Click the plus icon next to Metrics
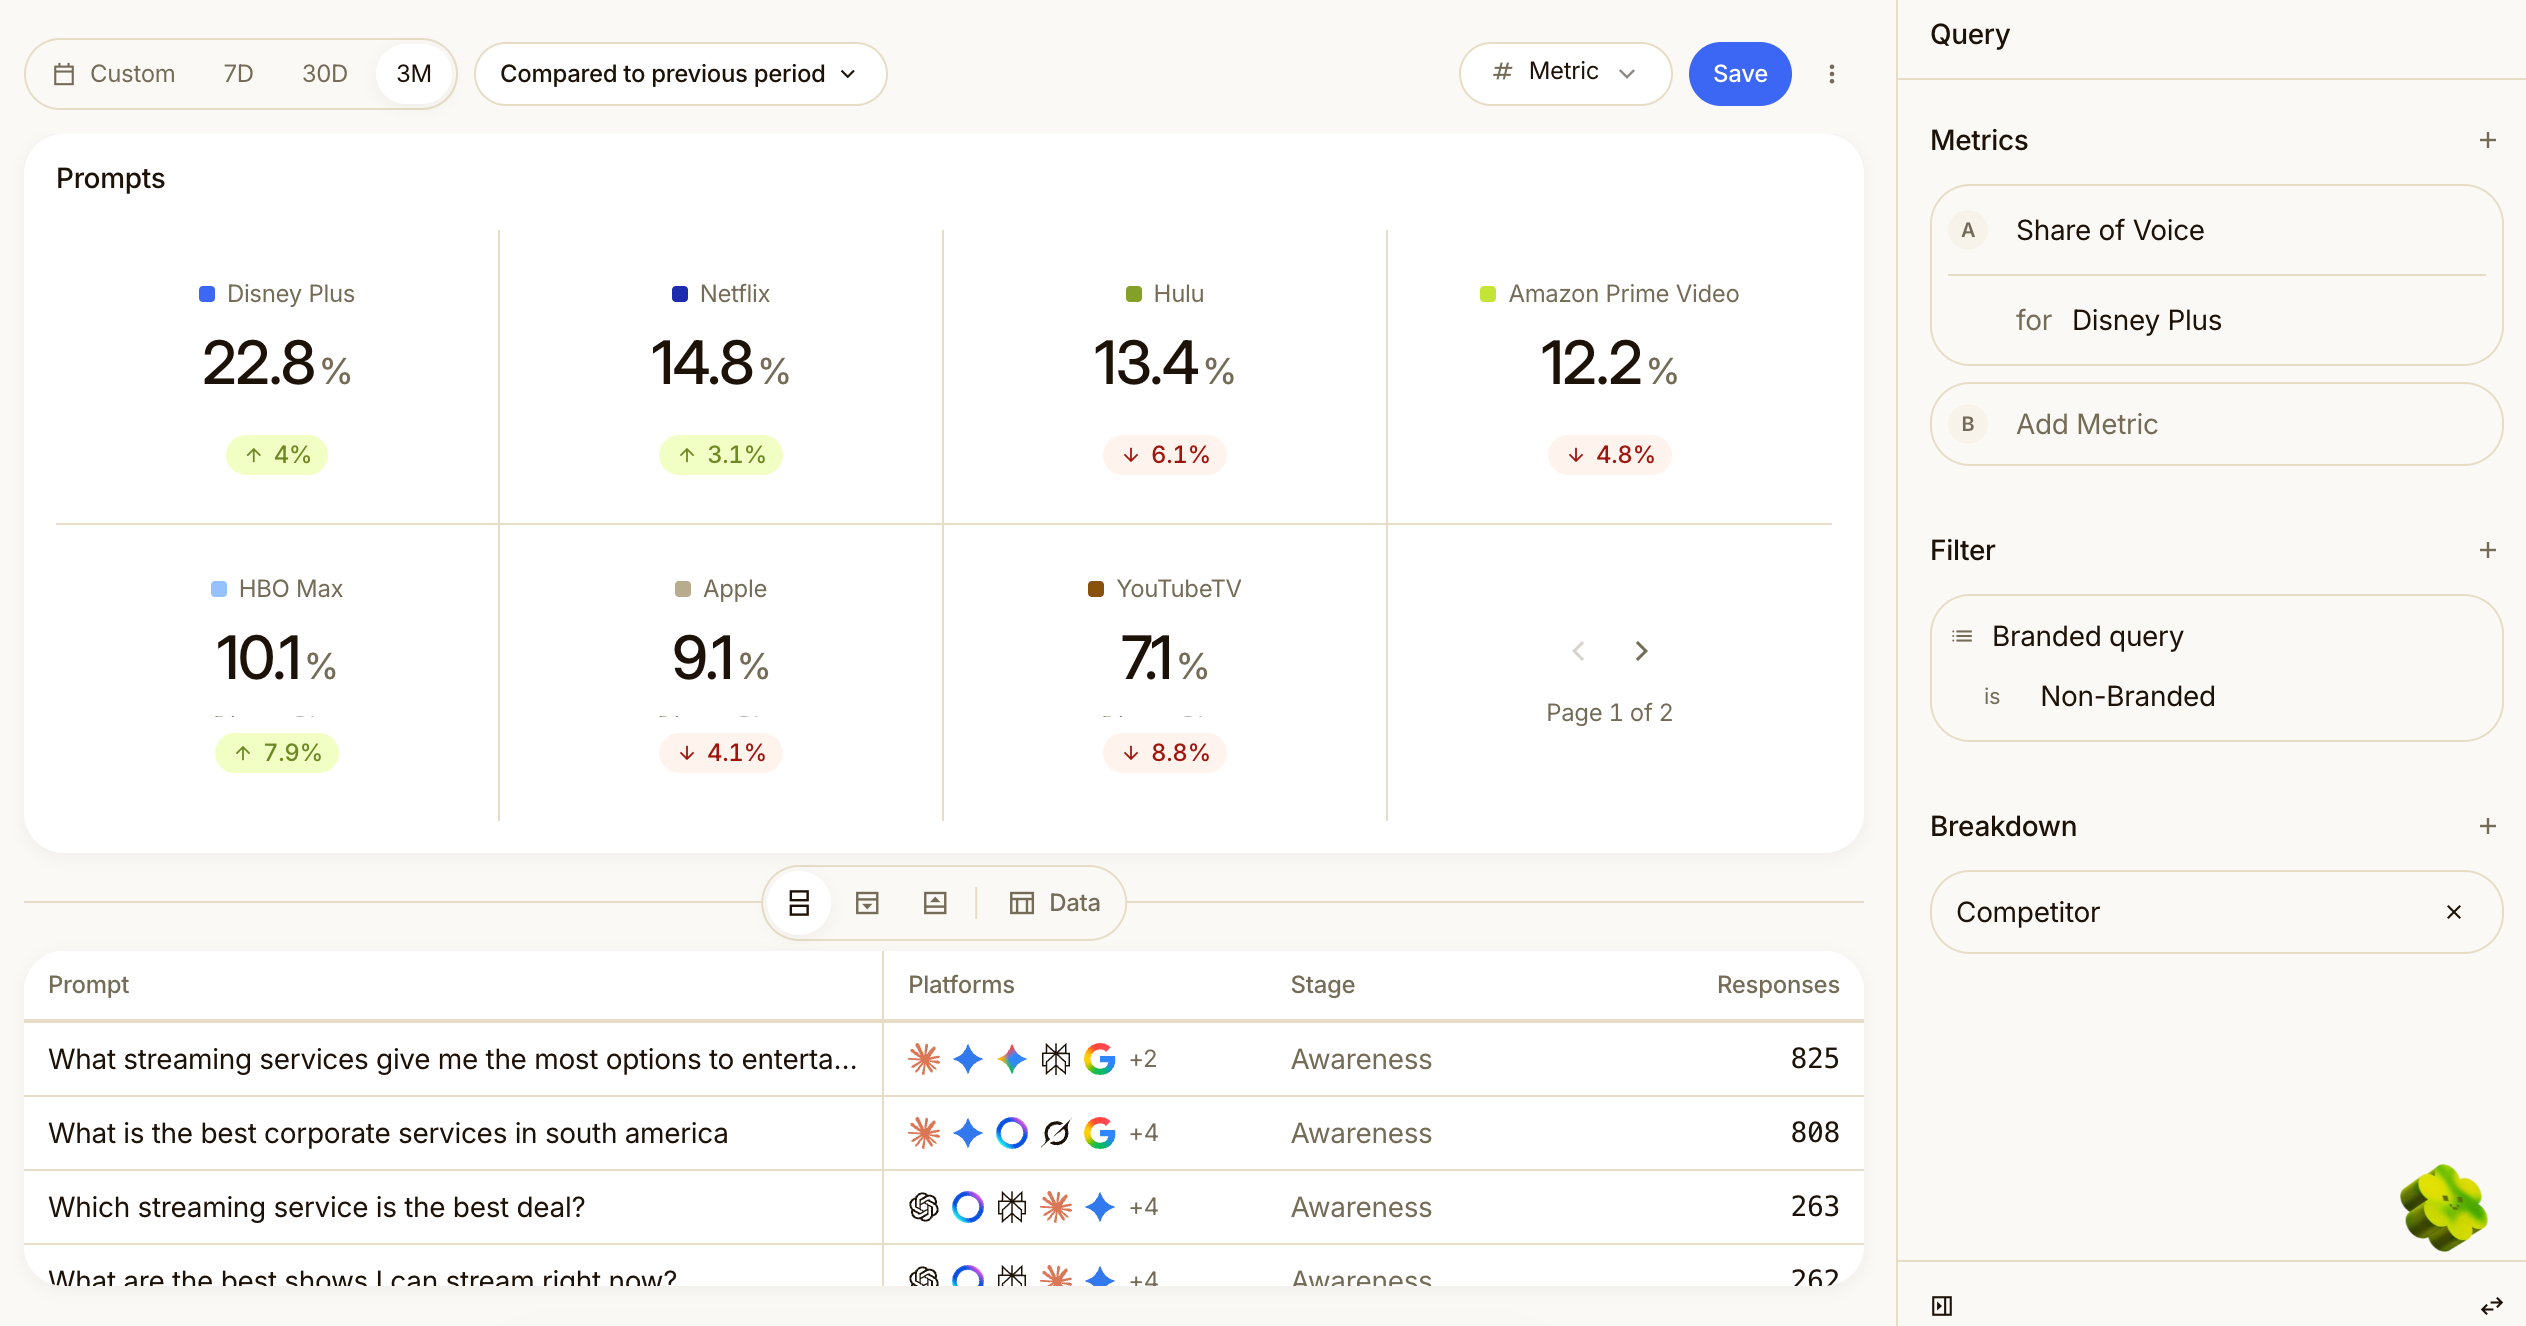This screenshot has width=2526, height=1326. pyautogui.click(x=2488, y=140)
